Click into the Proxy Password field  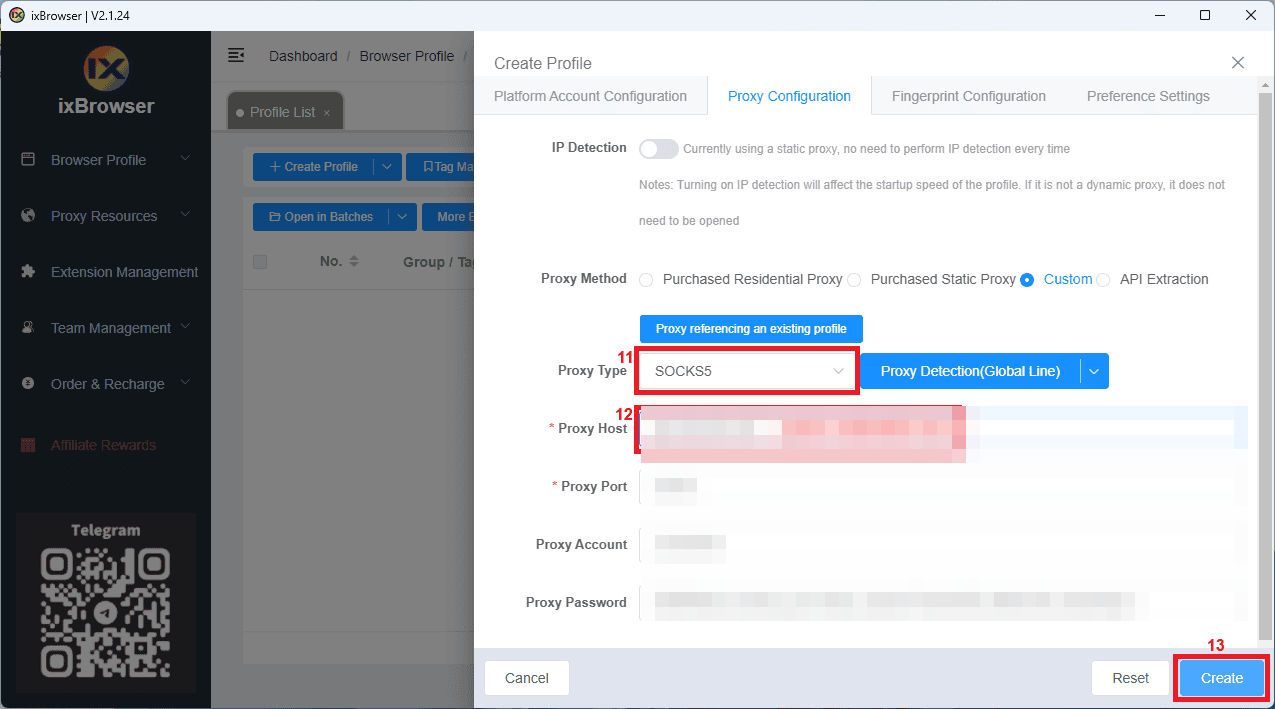[943, 602]
